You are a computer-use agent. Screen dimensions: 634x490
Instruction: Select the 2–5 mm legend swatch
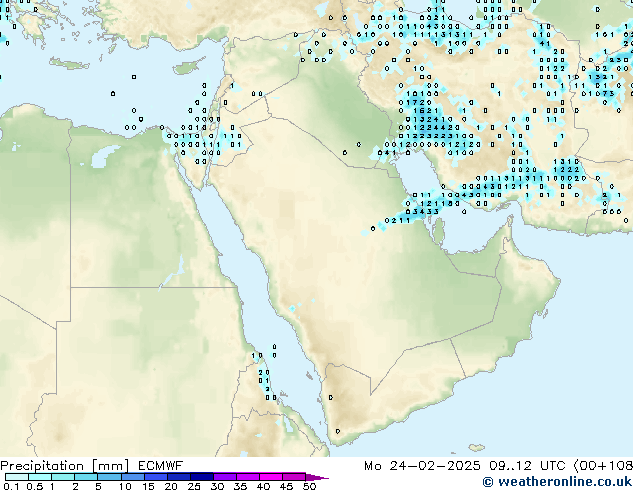point(86,477)
